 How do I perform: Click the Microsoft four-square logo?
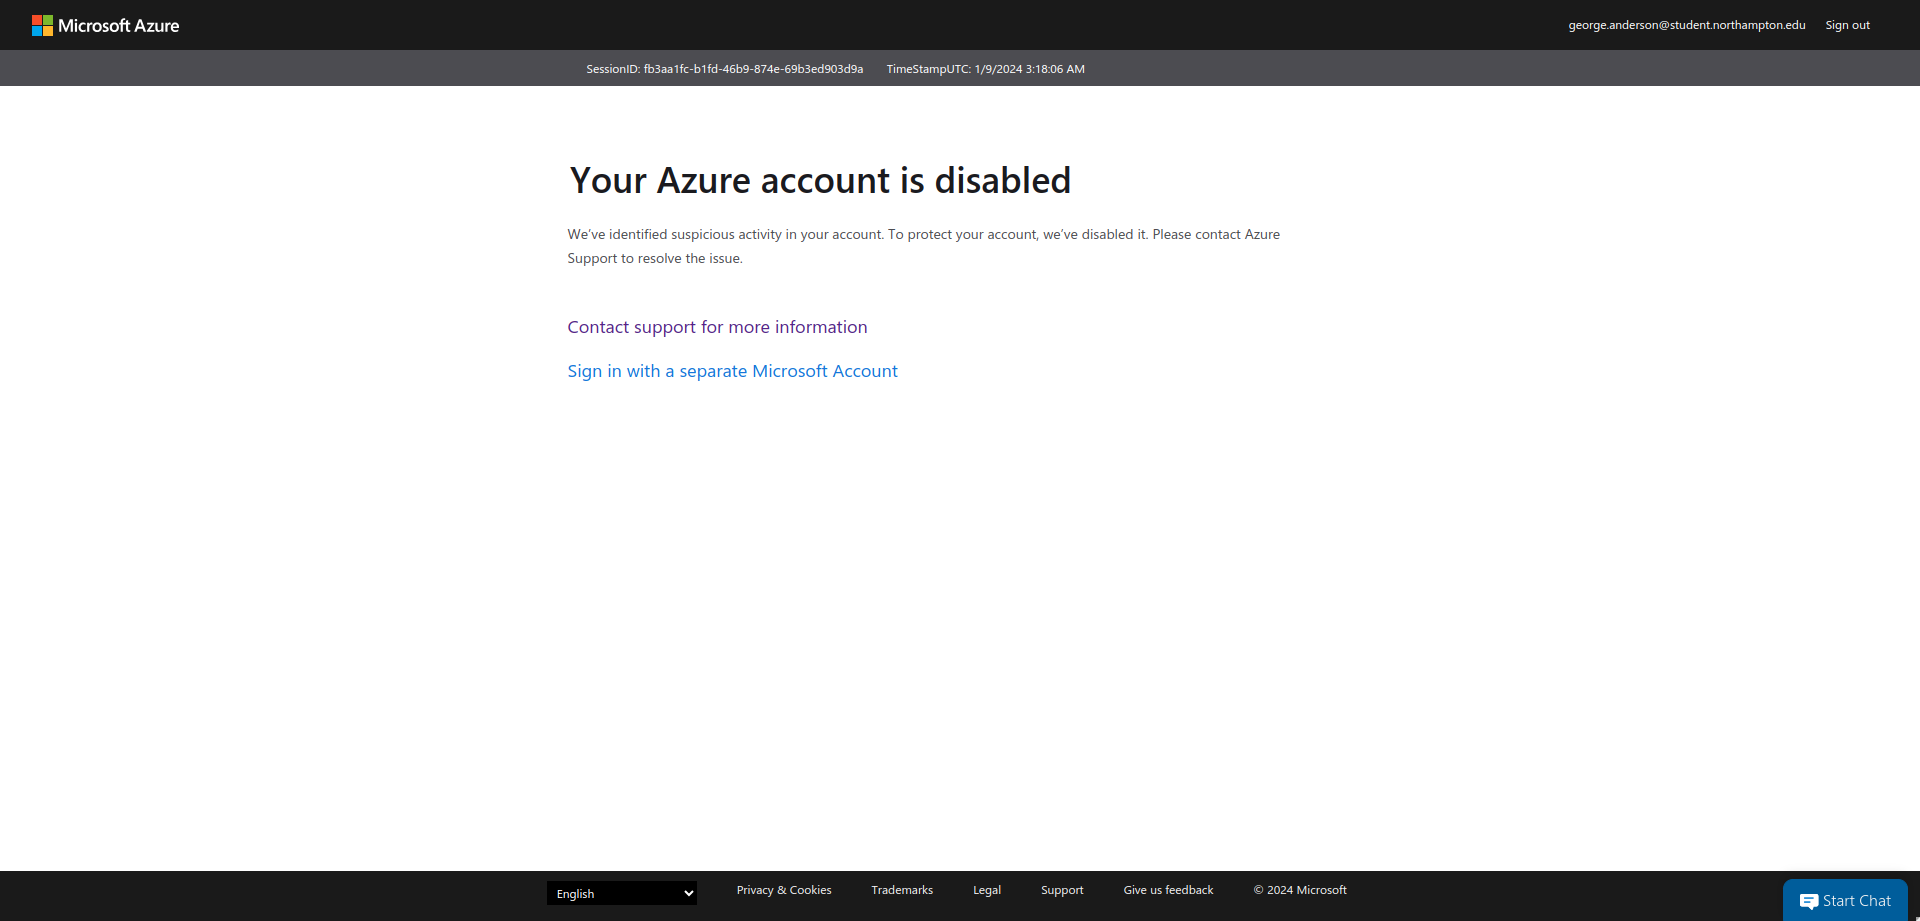coord(44,24)
